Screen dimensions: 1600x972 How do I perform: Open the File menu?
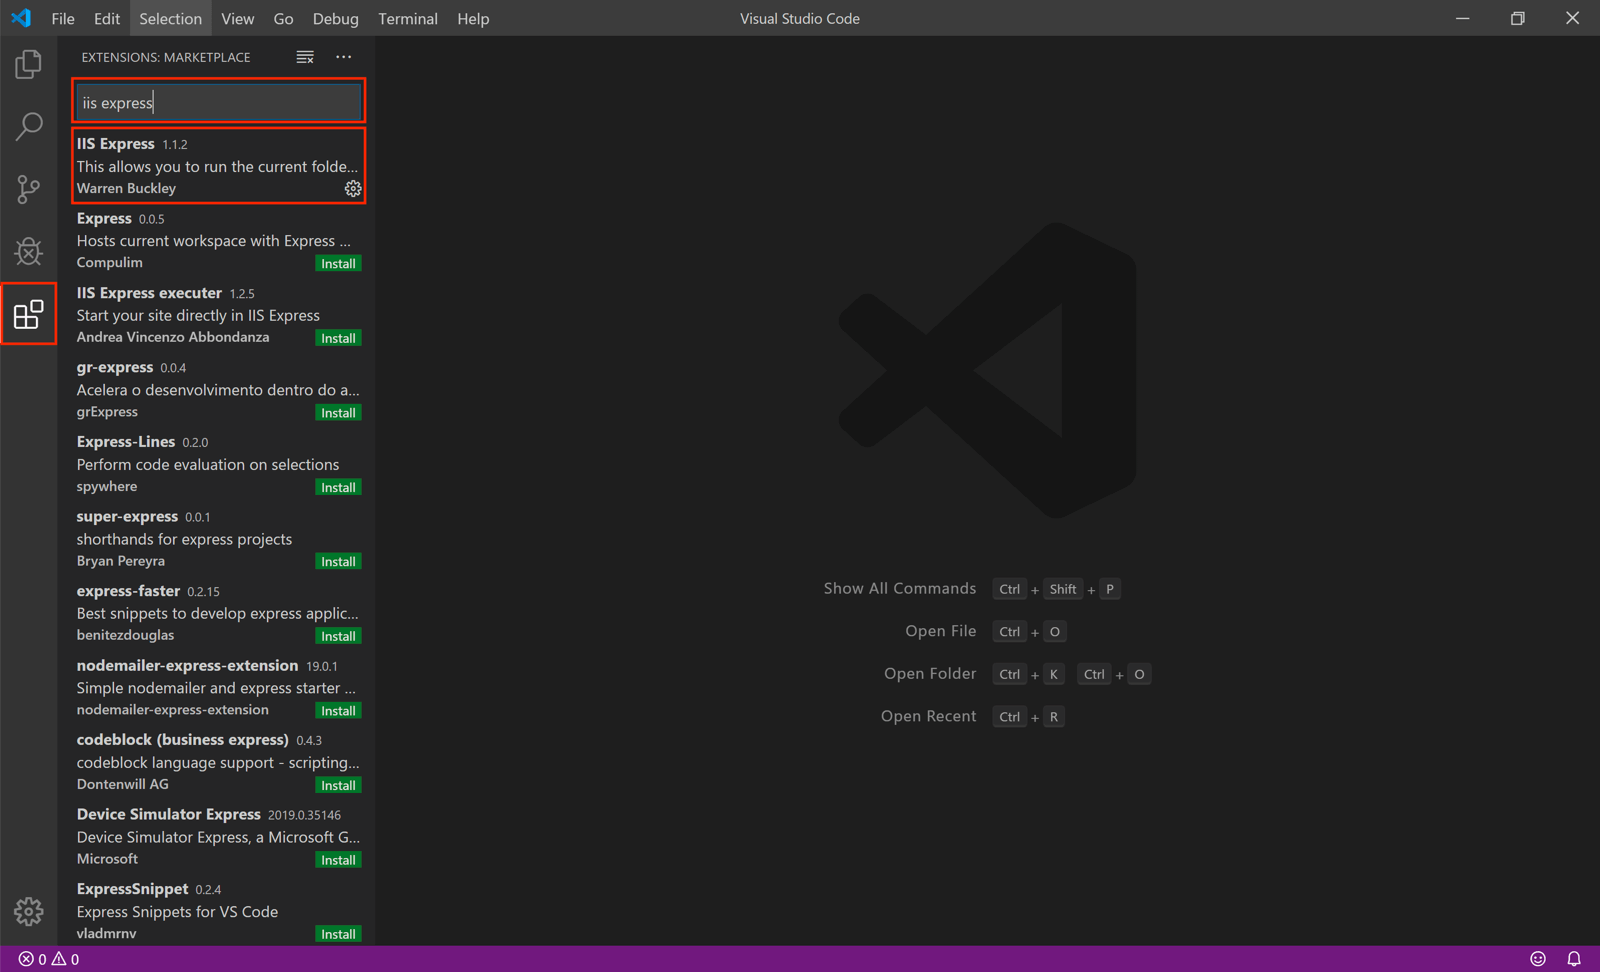tap(63, 18)
